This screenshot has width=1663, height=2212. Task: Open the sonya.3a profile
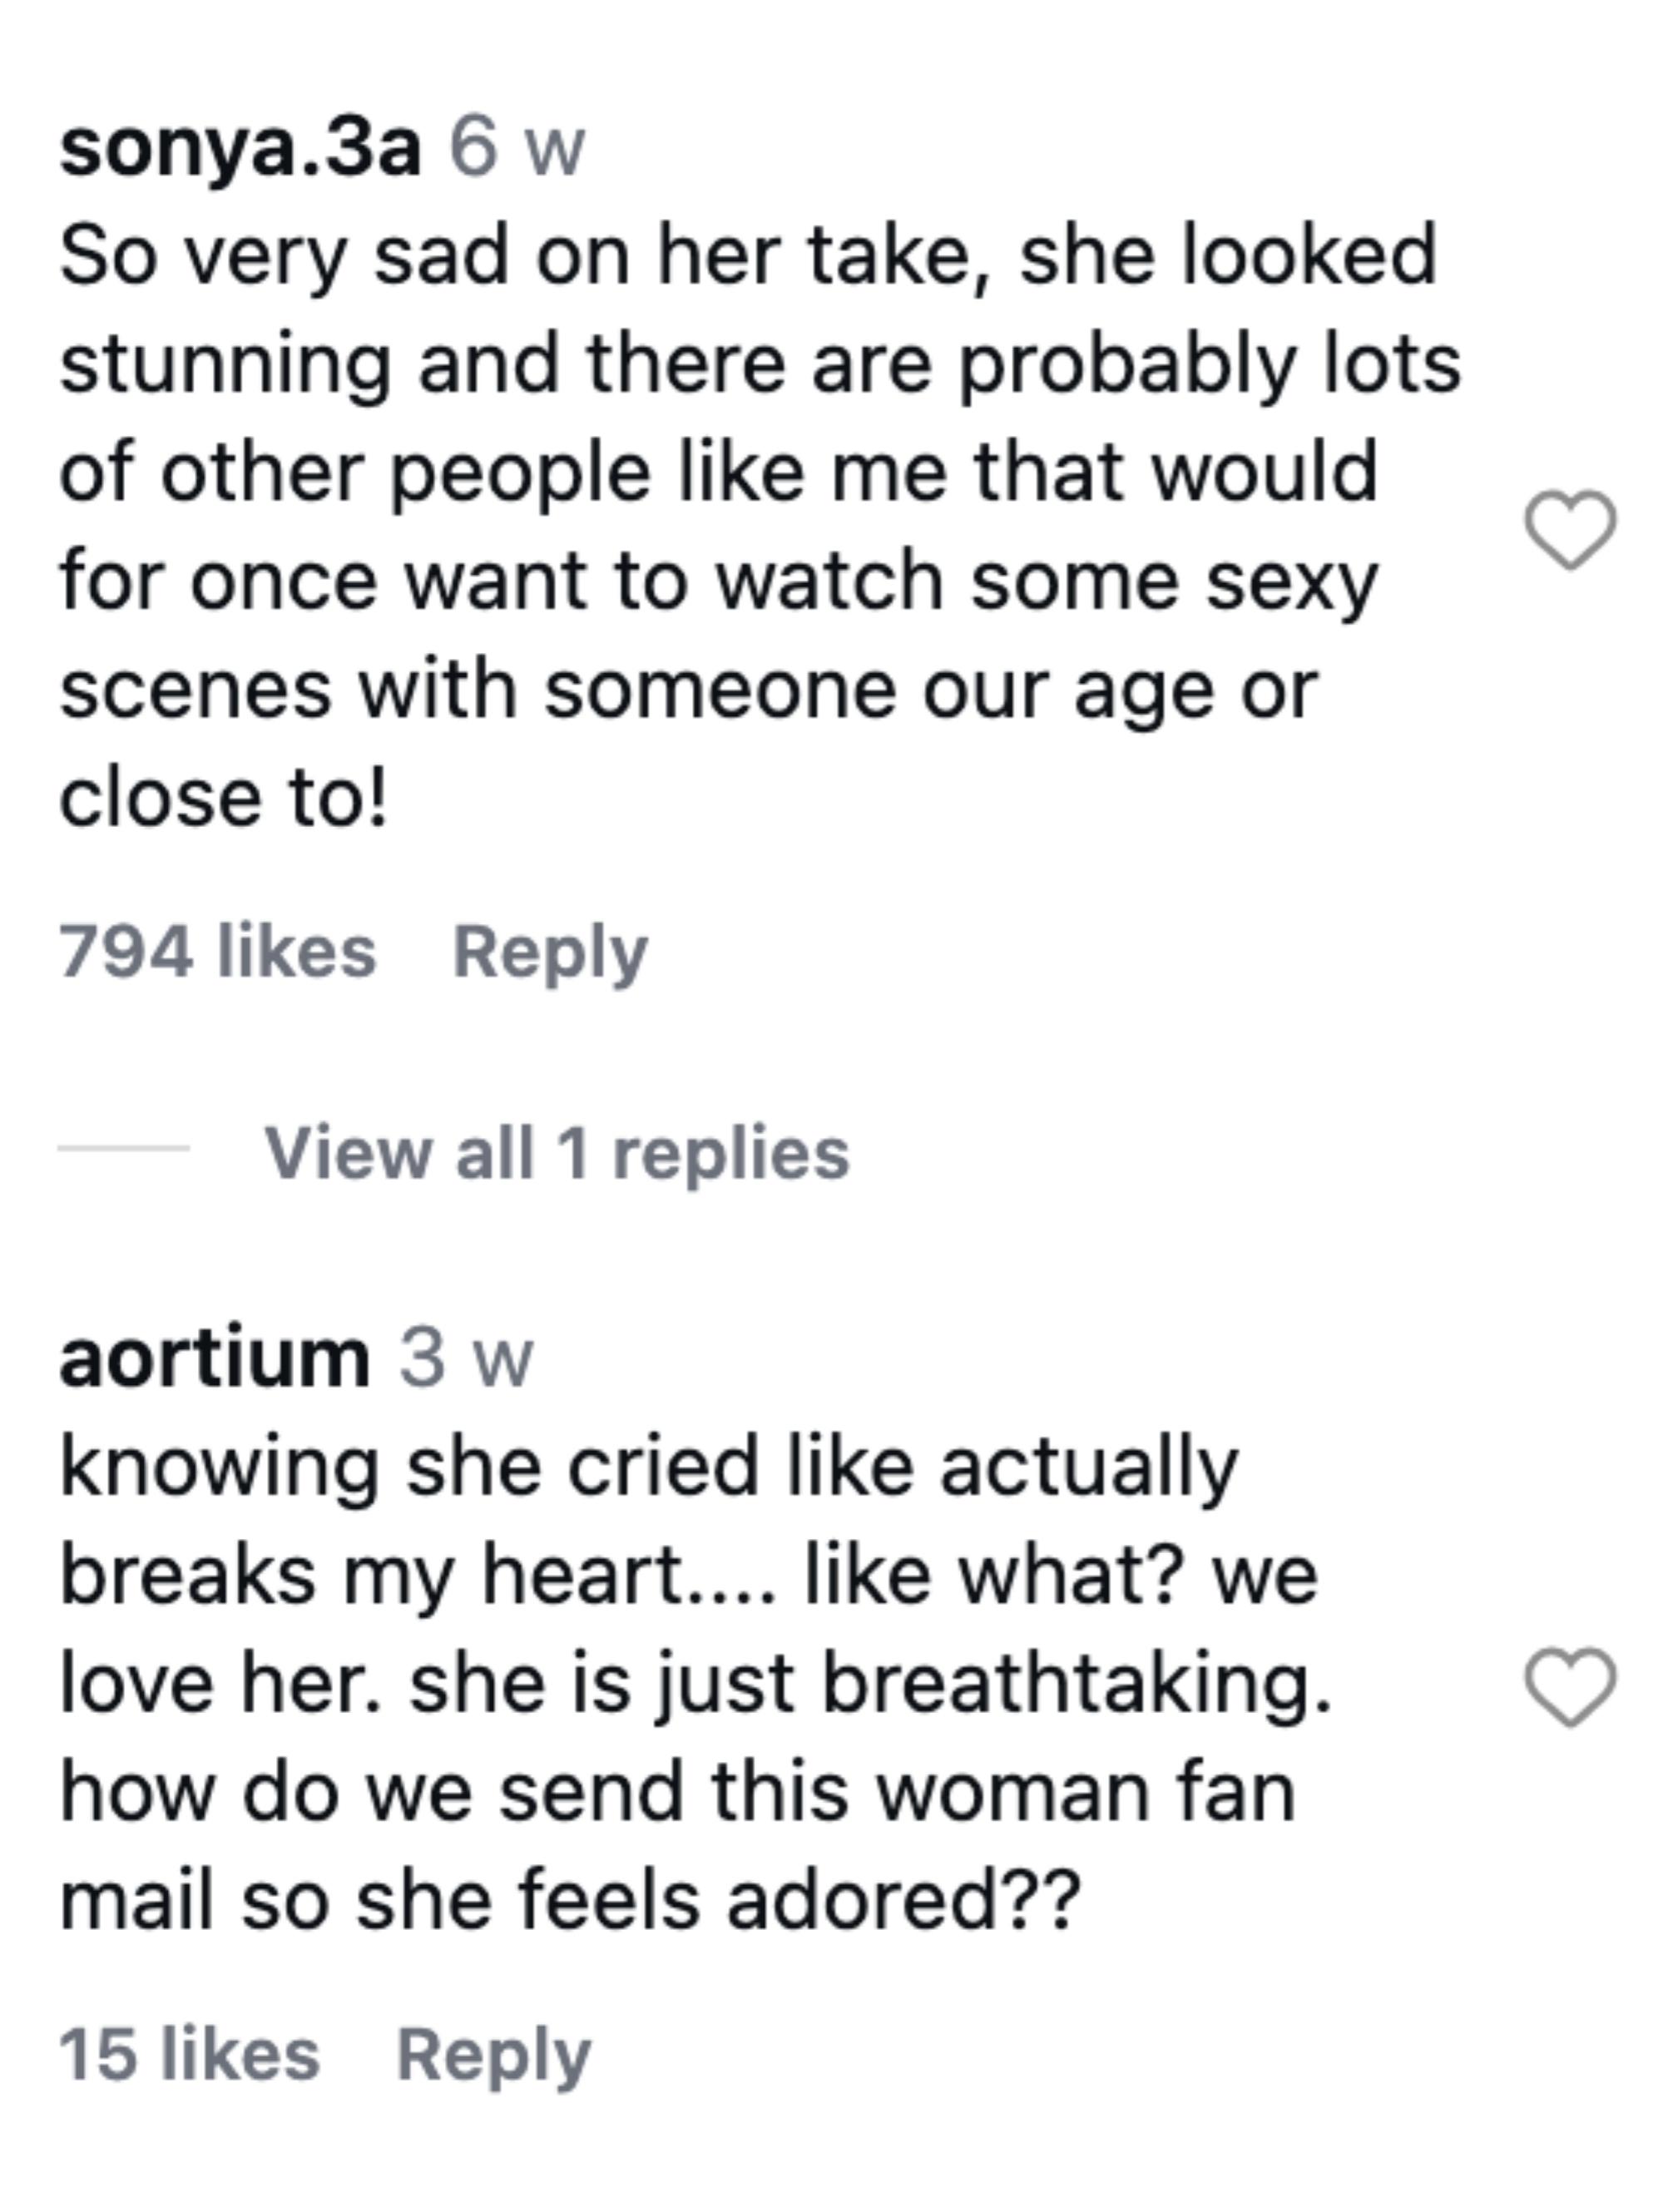(240, 148)
